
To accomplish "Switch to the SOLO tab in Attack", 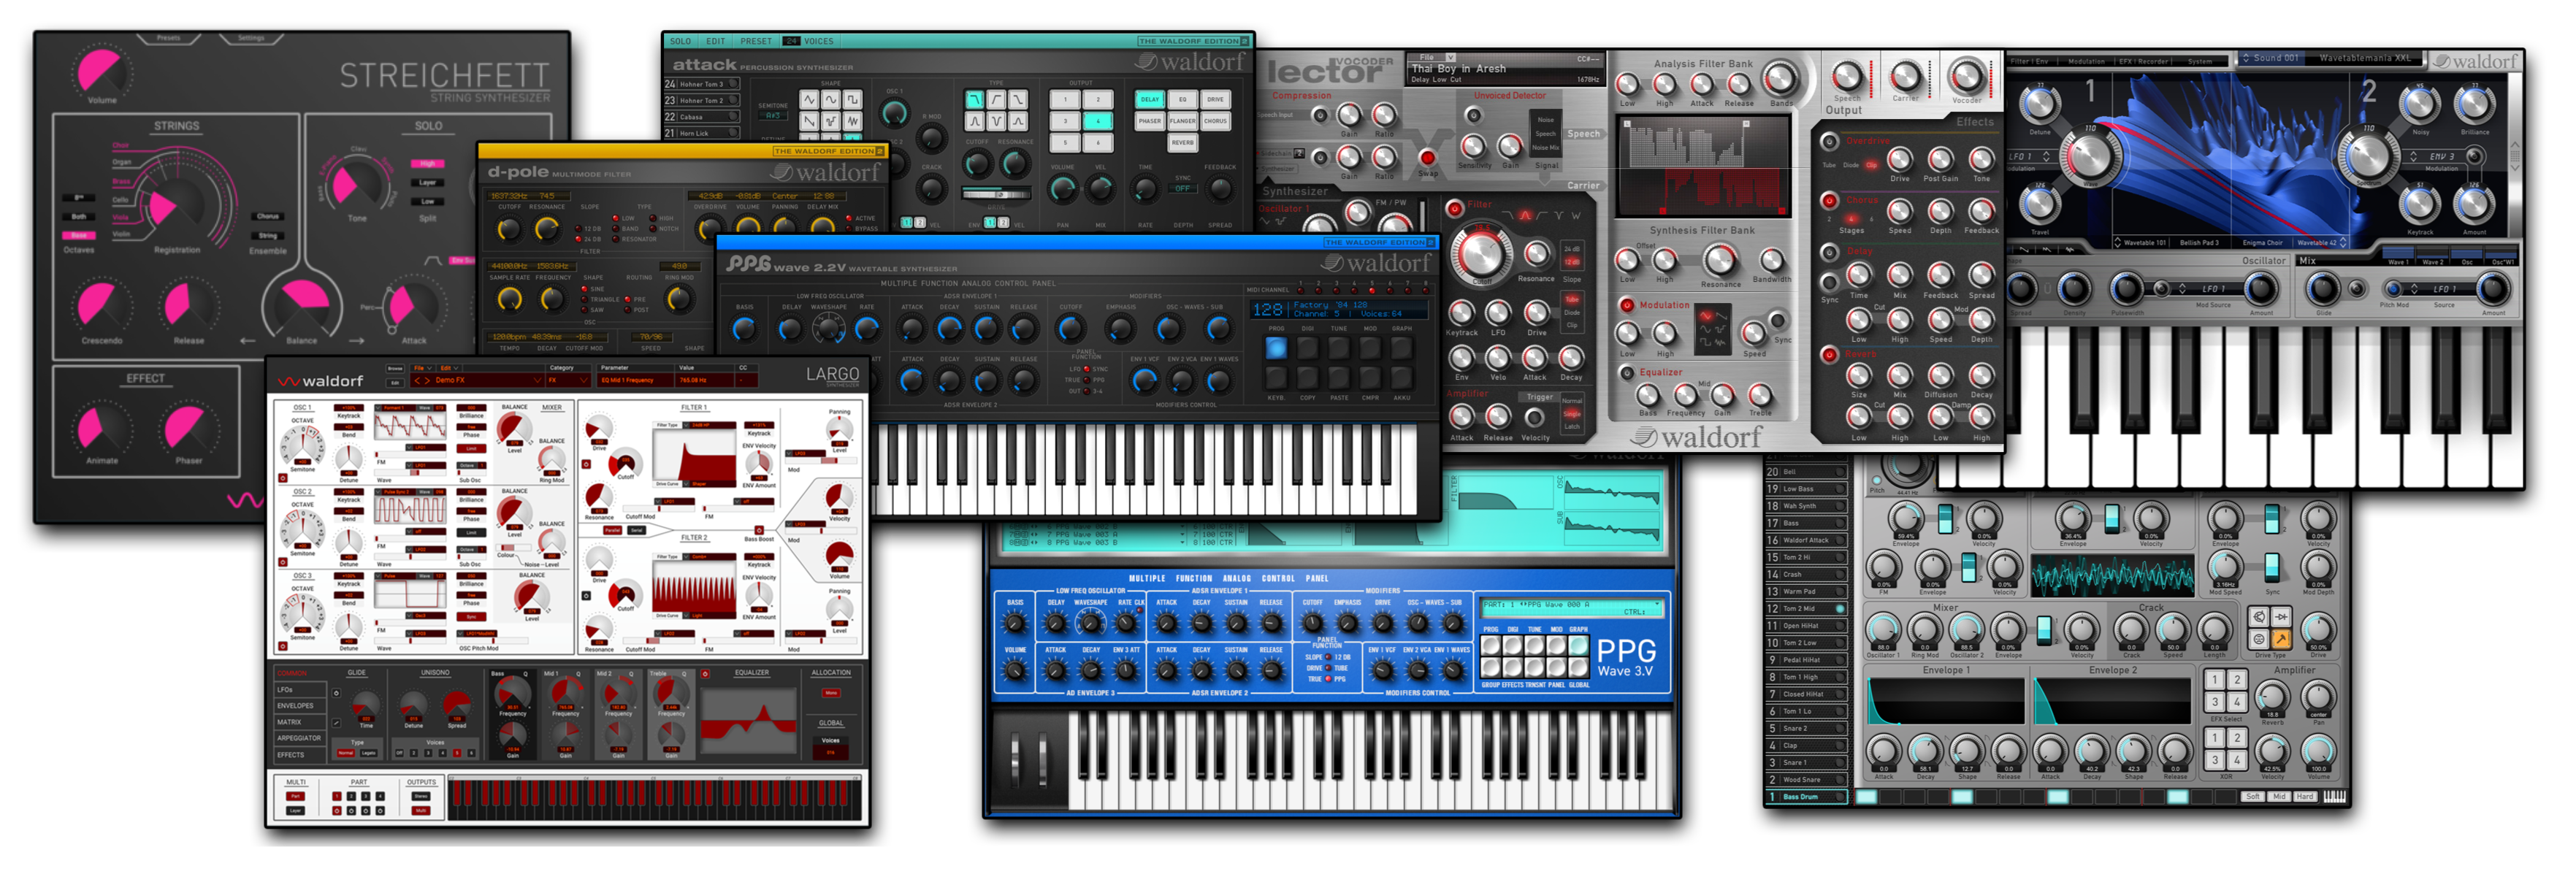I will 680,41.
